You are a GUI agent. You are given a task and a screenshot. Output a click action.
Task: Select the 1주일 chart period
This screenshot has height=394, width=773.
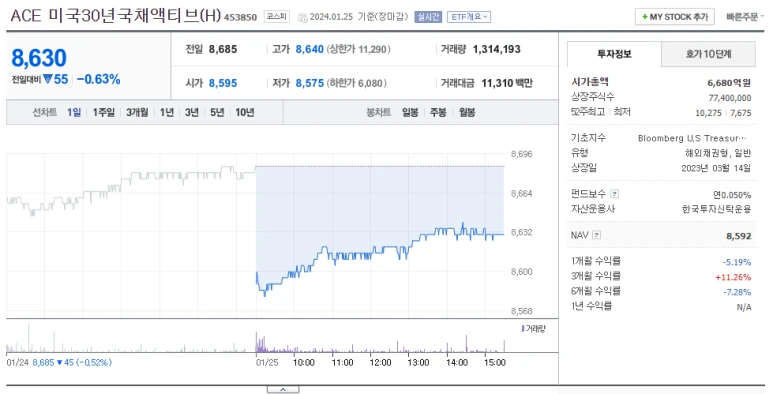pyautogui.click(x=104, y=112)
